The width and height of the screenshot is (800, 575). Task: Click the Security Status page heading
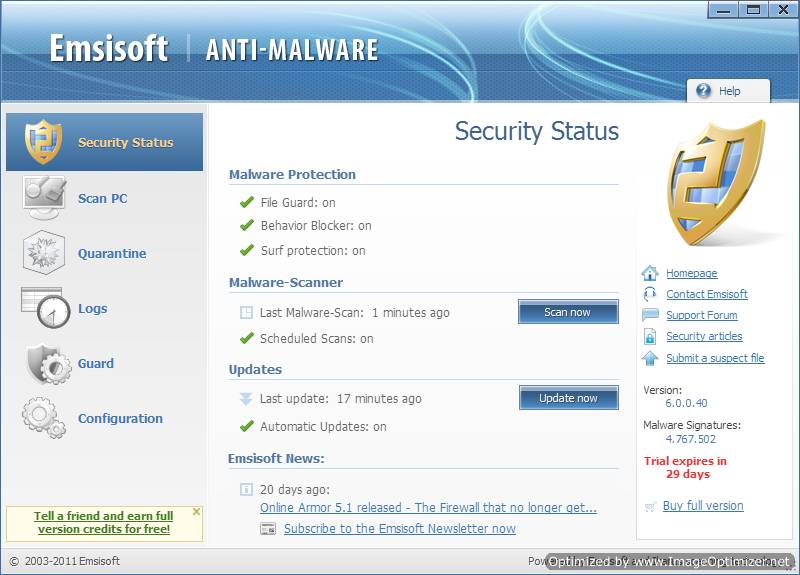tap(536, 131)
